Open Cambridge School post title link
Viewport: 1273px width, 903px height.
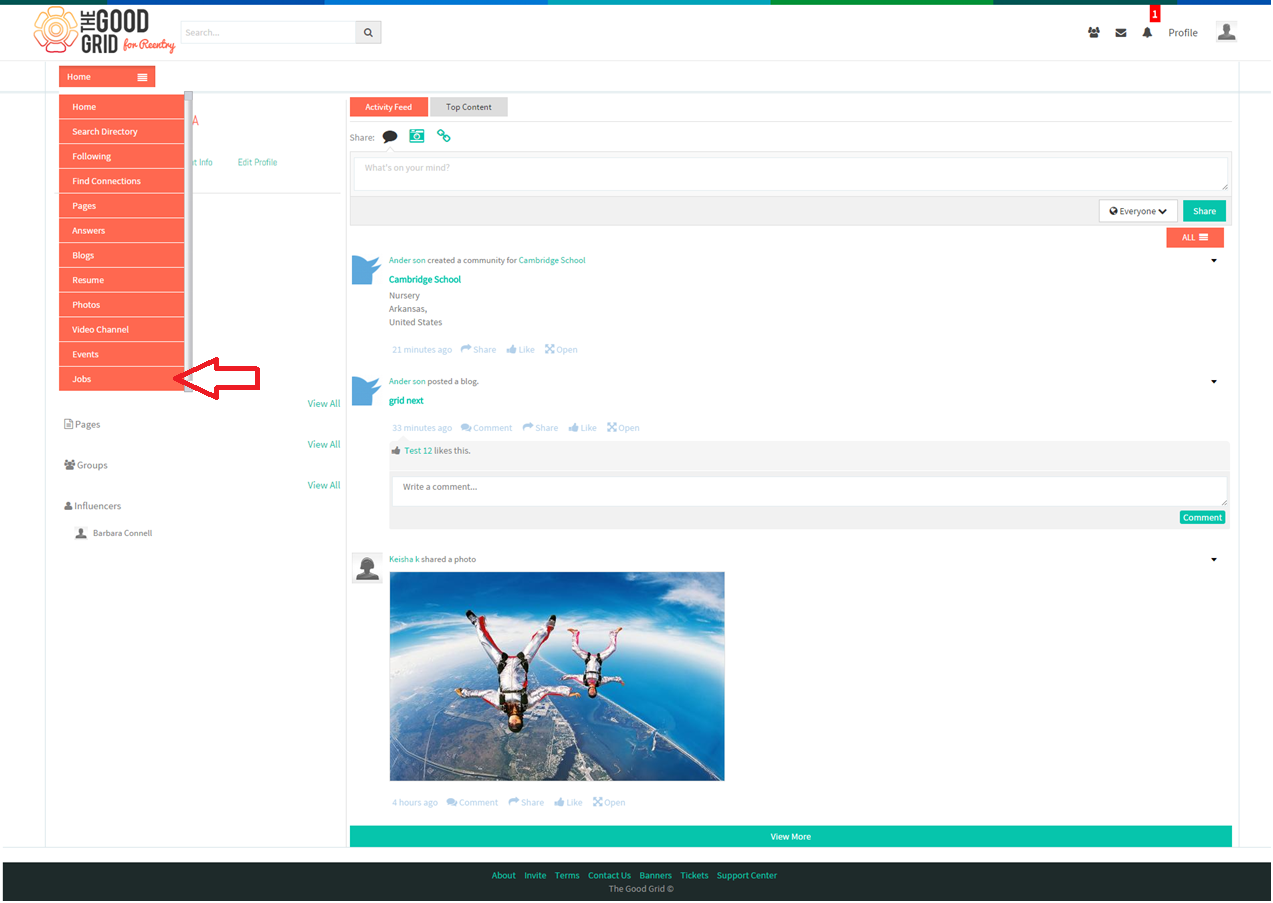[x=425, y=280]
